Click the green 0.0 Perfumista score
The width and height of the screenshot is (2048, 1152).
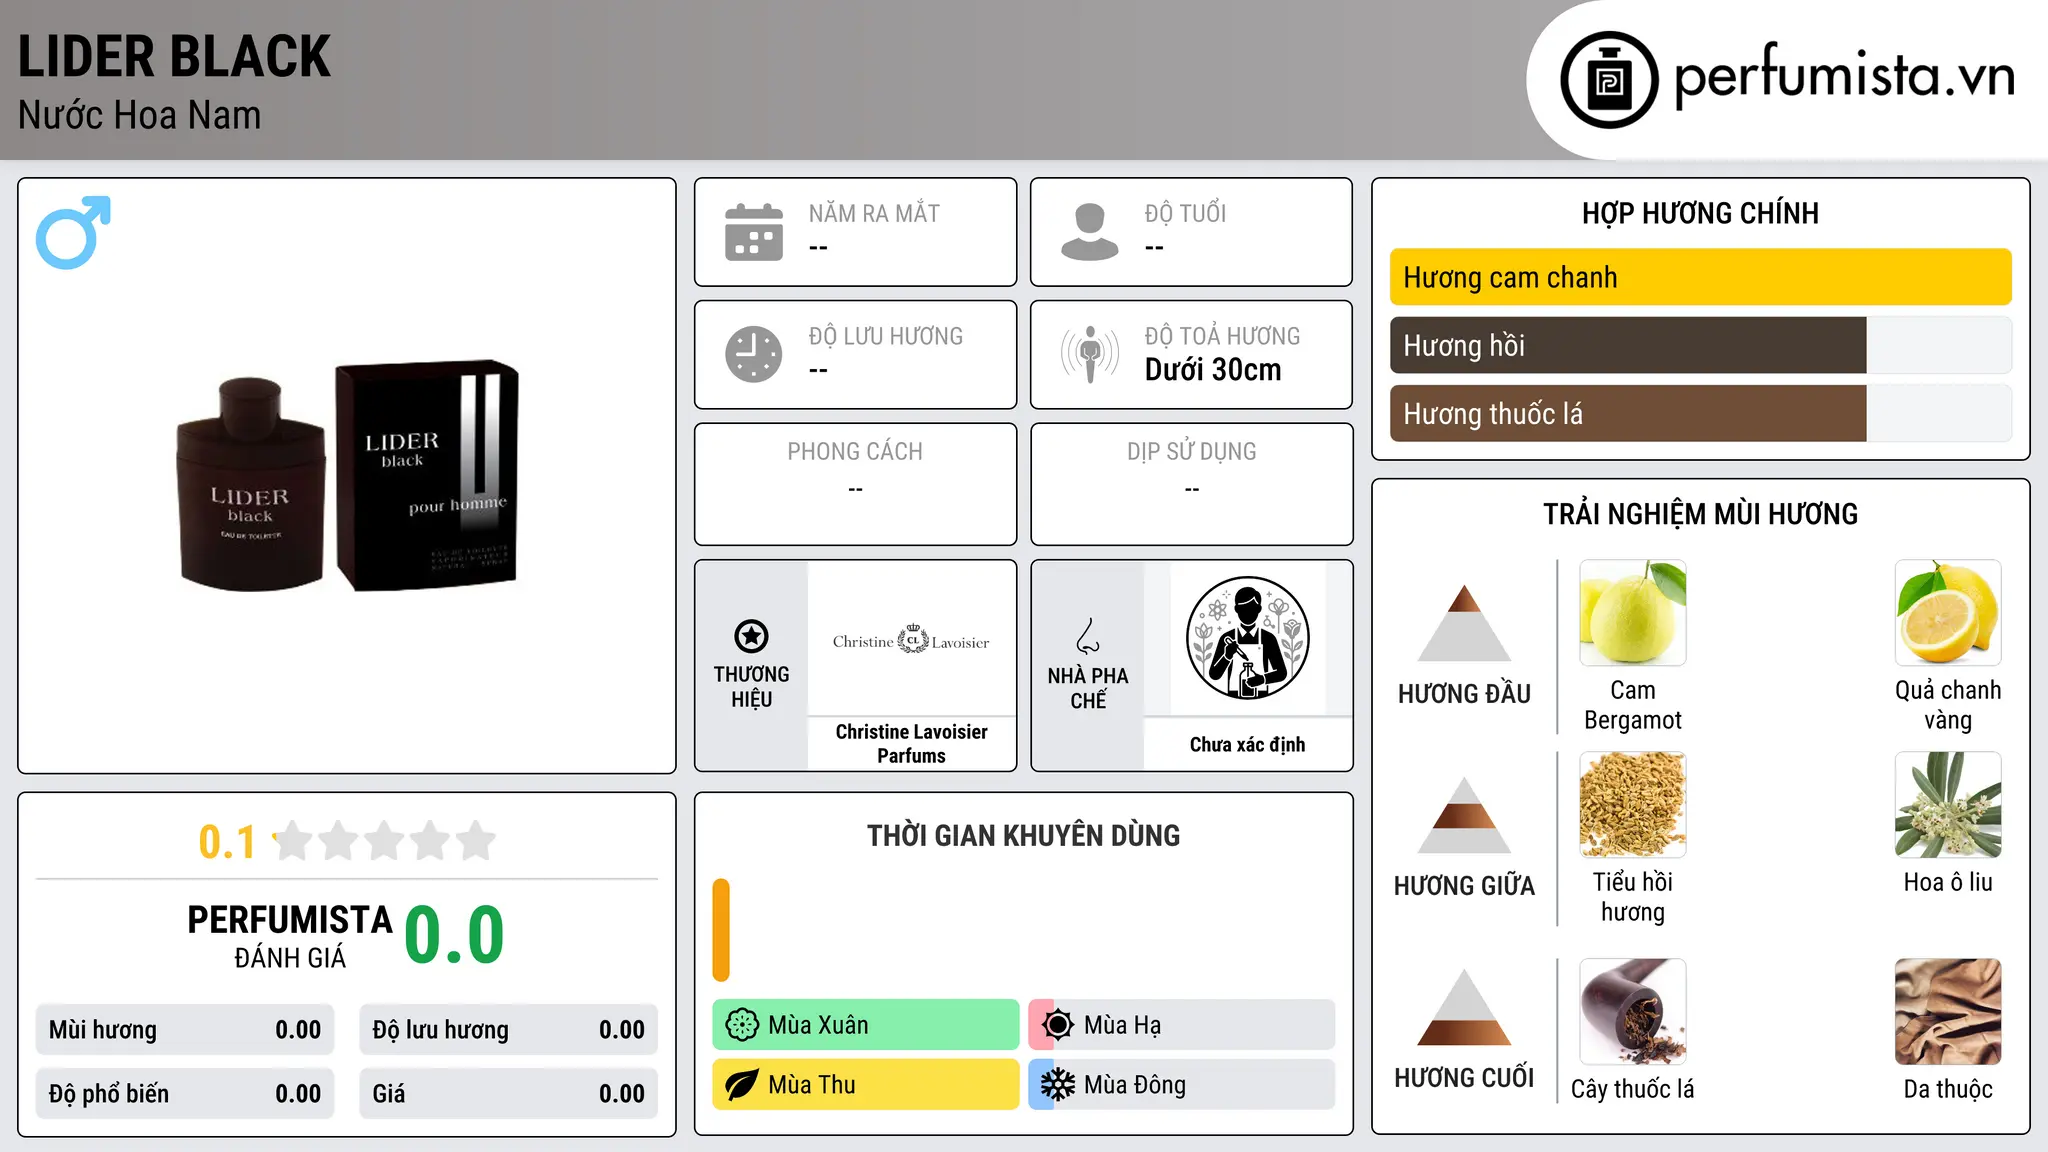click(455, 936)
